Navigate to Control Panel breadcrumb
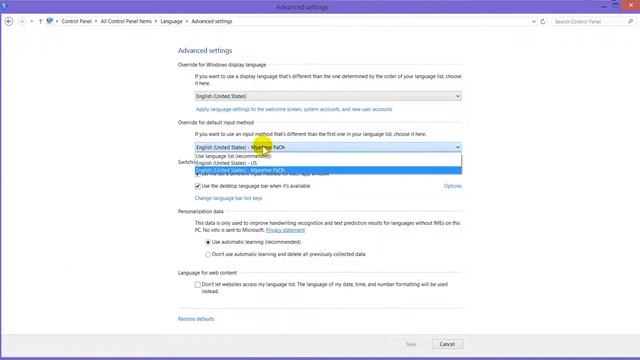Image resolution: width=640 pixels, height=360 pixels. [76, 21]
